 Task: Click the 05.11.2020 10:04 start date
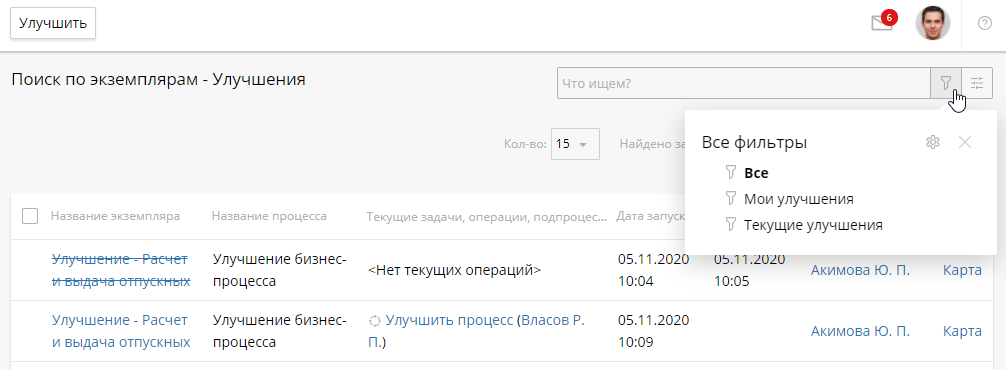click(654, 270)
